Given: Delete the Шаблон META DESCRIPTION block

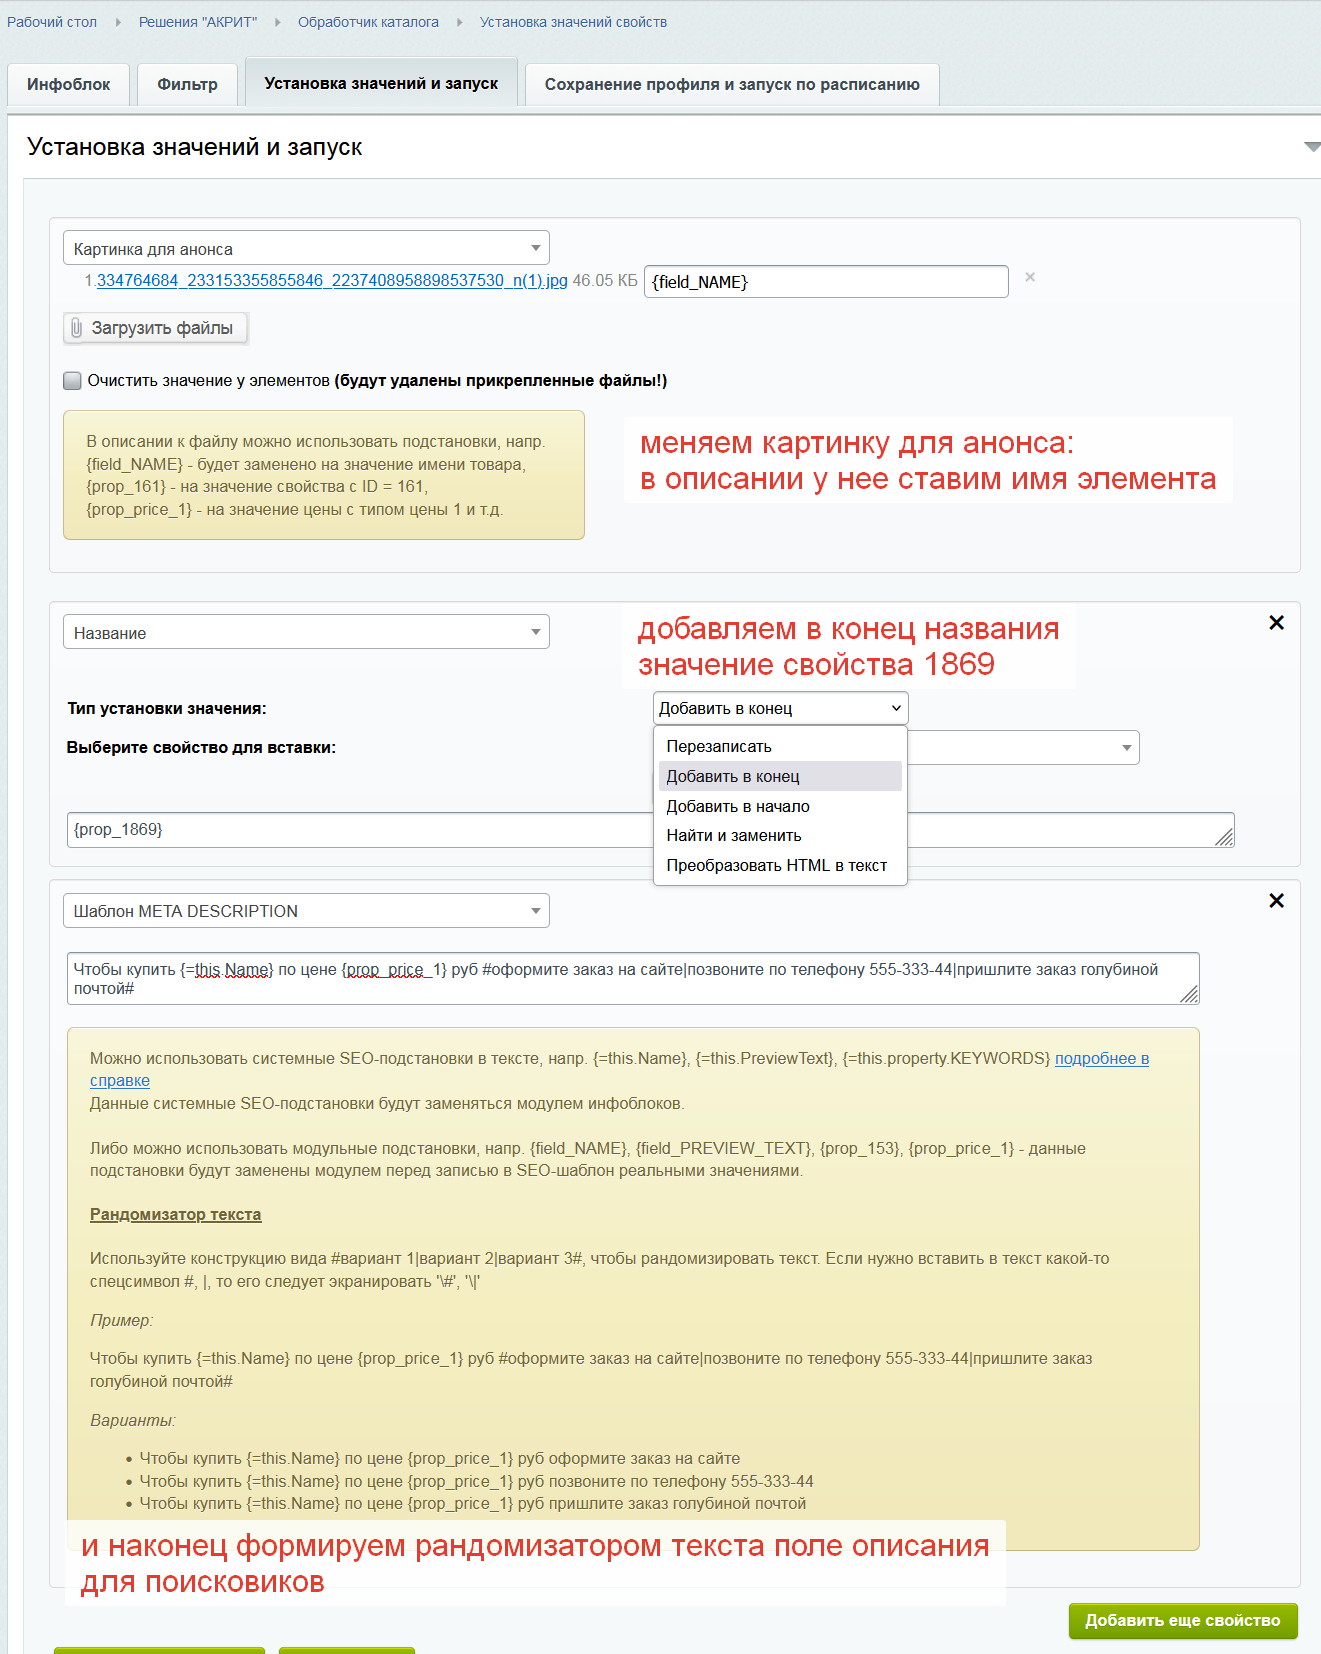Looking at the screenshot, I should click(x=1276, y=901).
